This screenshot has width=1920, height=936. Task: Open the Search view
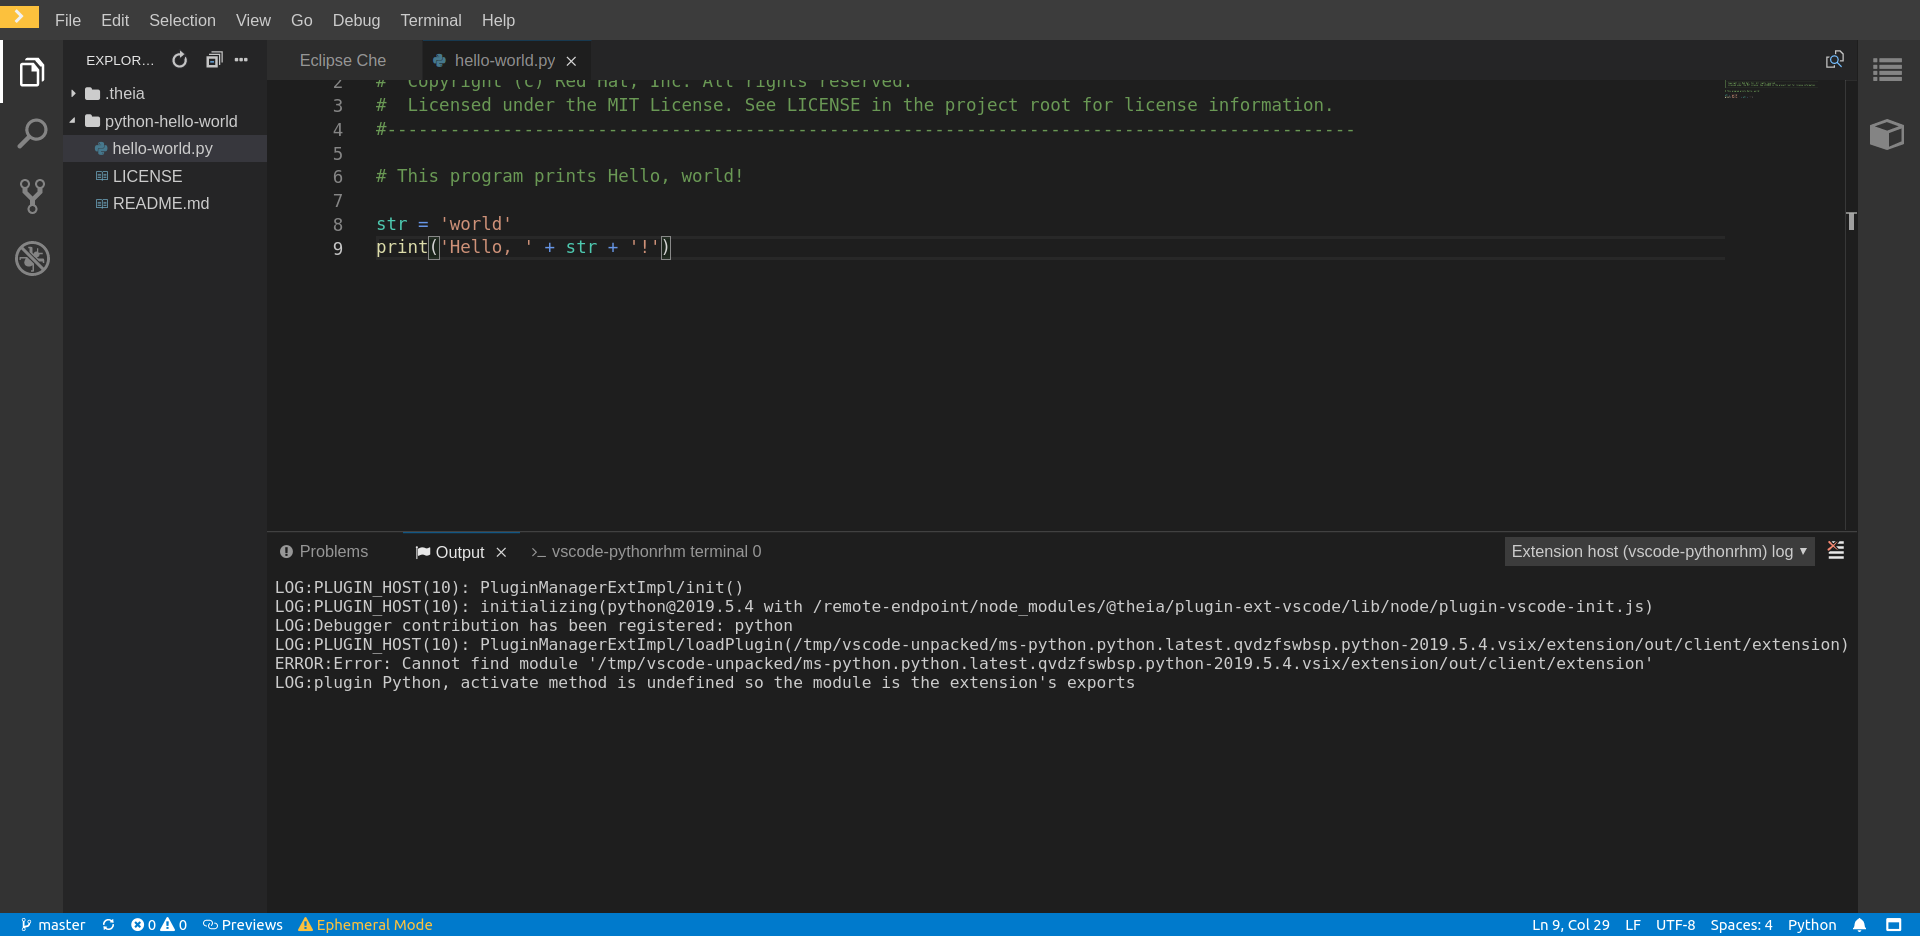[x=32, y=133]
